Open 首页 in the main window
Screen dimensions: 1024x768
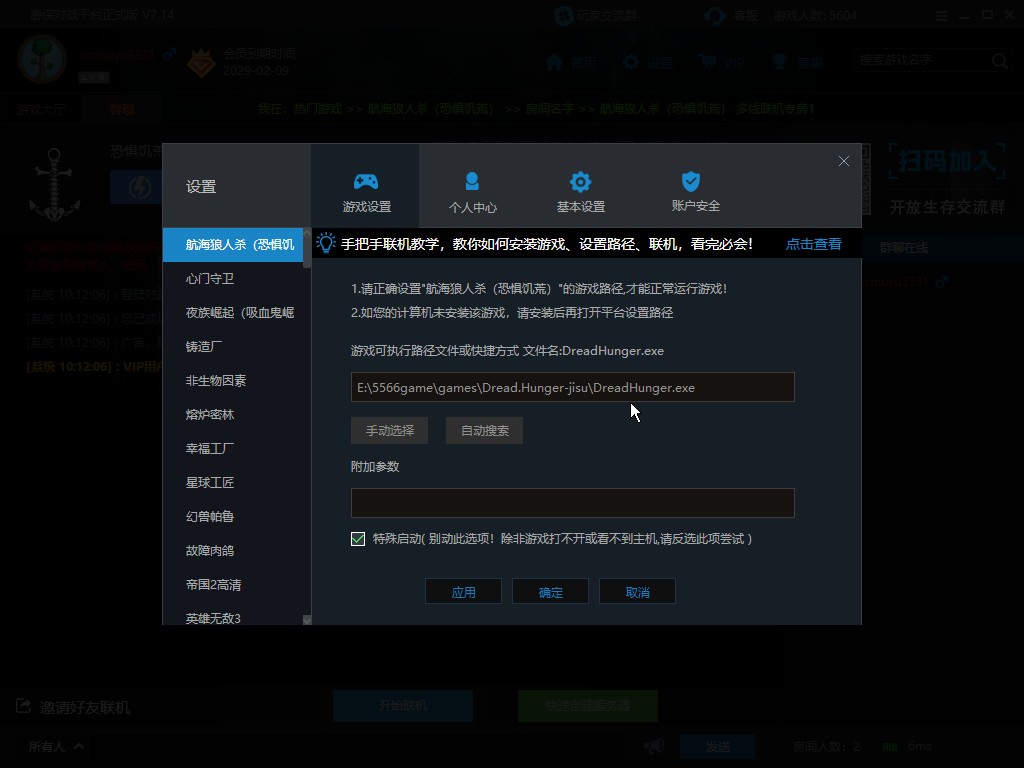point(571,63)
